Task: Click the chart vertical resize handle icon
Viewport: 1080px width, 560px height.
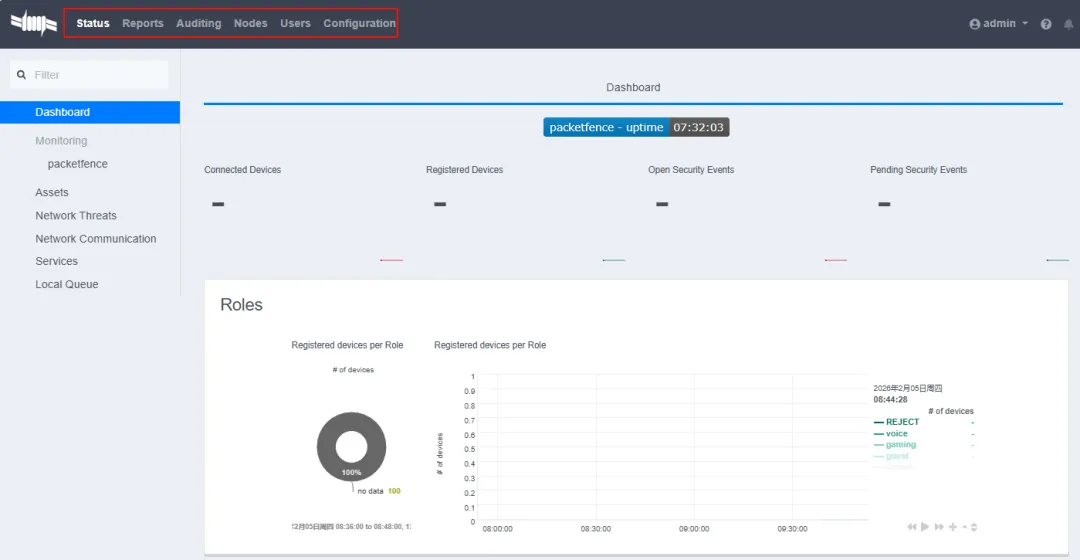Action: coord(974,527)
